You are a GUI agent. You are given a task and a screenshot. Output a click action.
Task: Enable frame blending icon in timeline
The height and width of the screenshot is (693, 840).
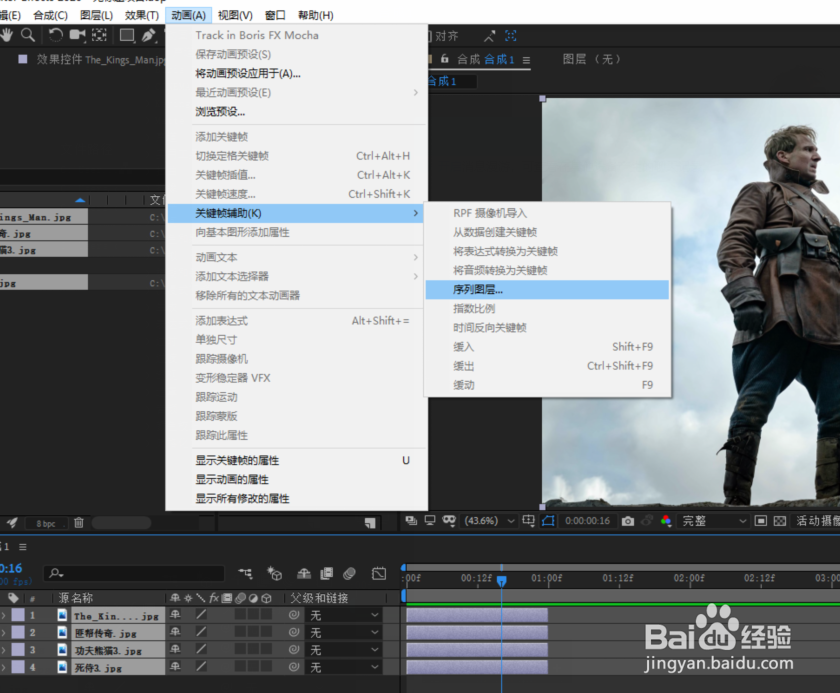click(326, 574)
